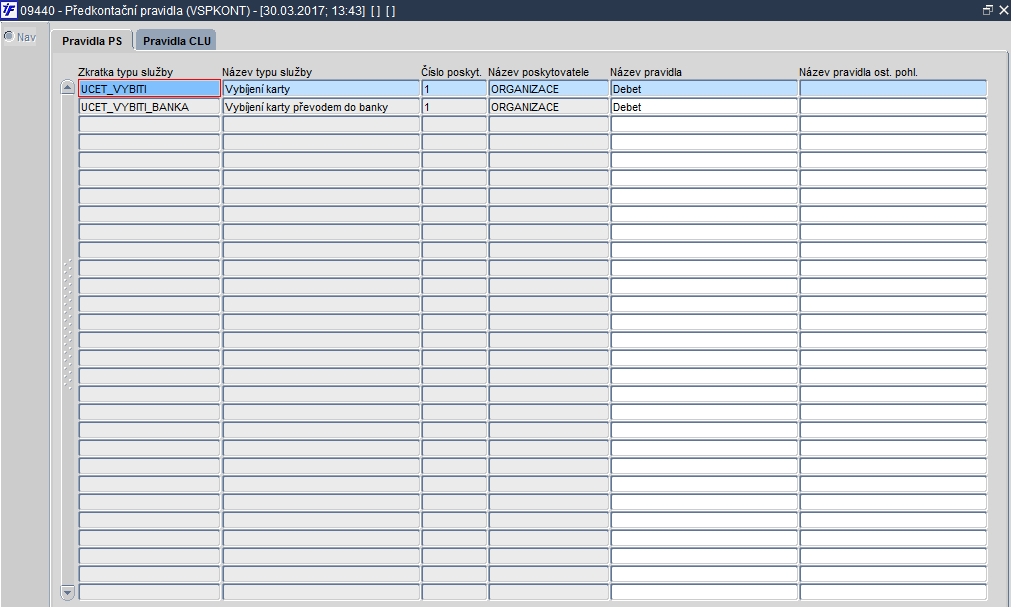The width and height of the screenshot is (1011, 607).
Task: Select the UCET_VYBITI_BANKA cell
Action: point(150,107)
